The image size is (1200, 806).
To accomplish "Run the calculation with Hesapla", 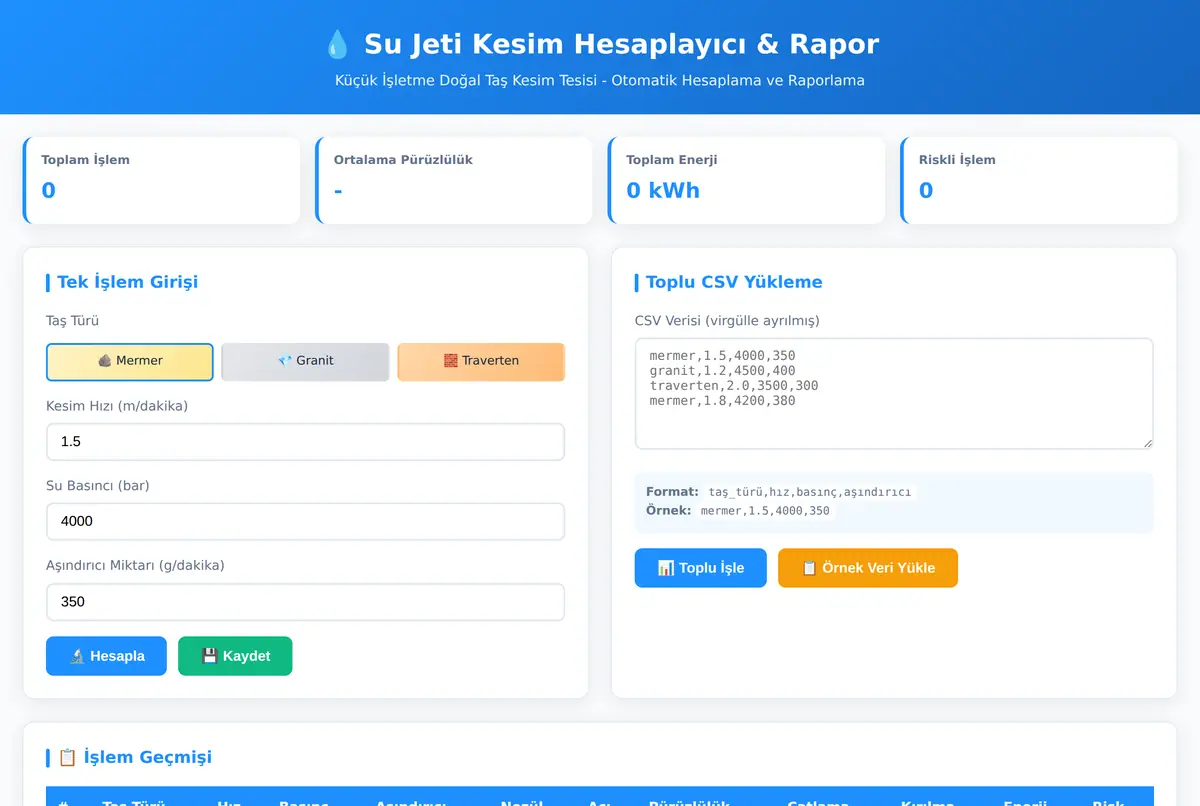I will click(x=106, y=656).
